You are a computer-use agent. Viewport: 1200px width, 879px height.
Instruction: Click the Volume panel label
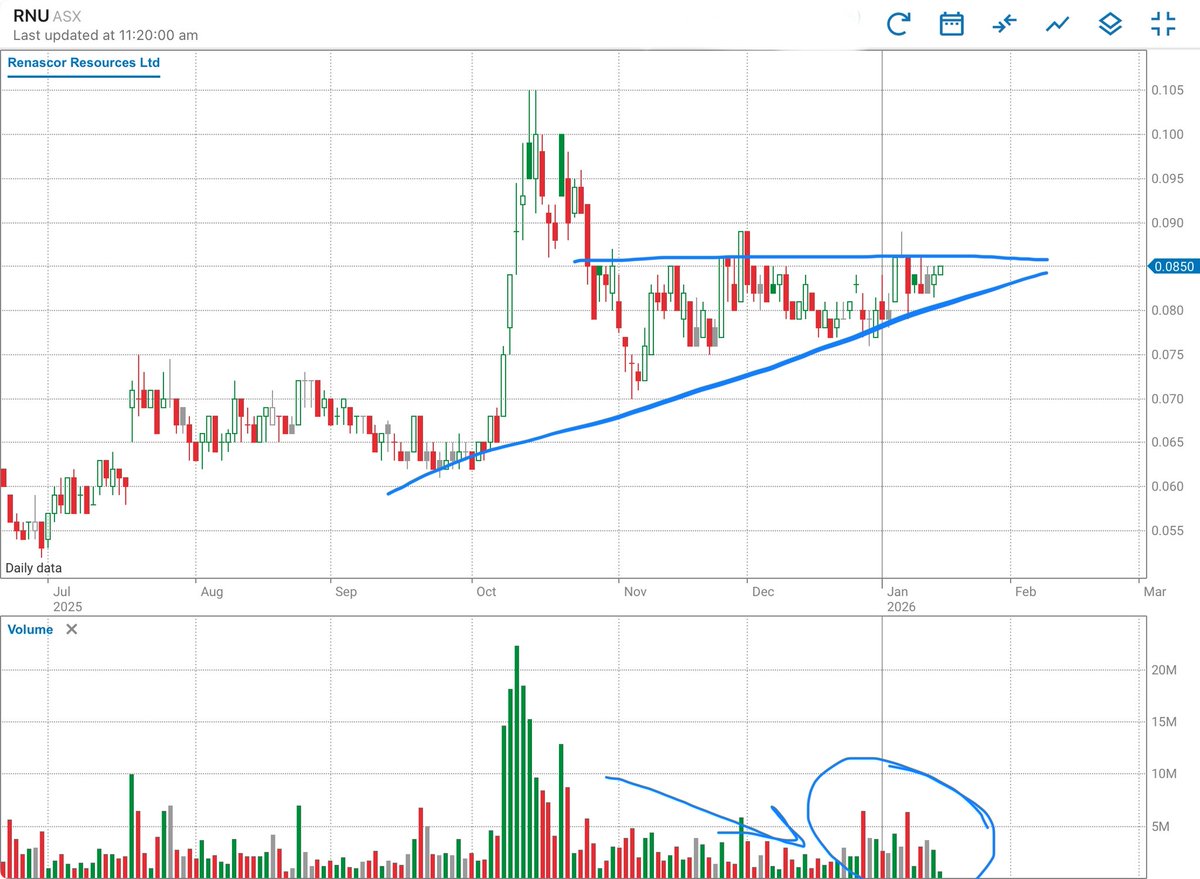[x=31, y=629]
